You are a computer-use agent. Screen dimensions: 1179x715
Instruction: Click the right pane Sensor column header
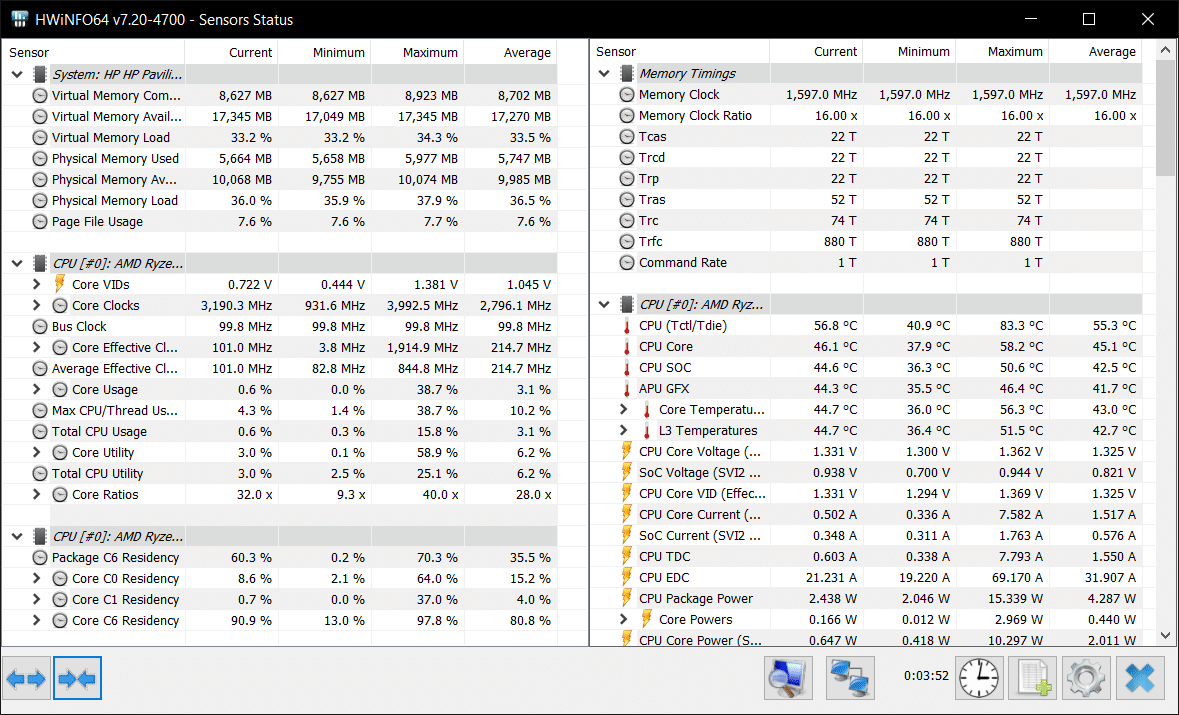click(679, 51)
